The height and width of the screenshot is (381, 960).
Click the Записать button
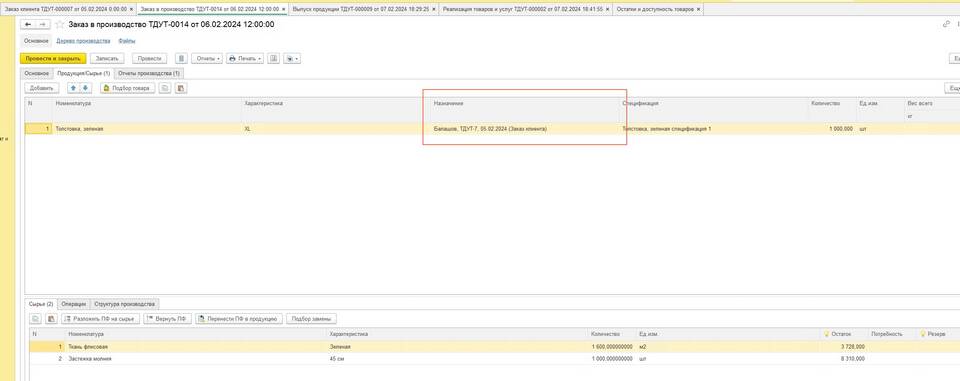tap(107, 58)
